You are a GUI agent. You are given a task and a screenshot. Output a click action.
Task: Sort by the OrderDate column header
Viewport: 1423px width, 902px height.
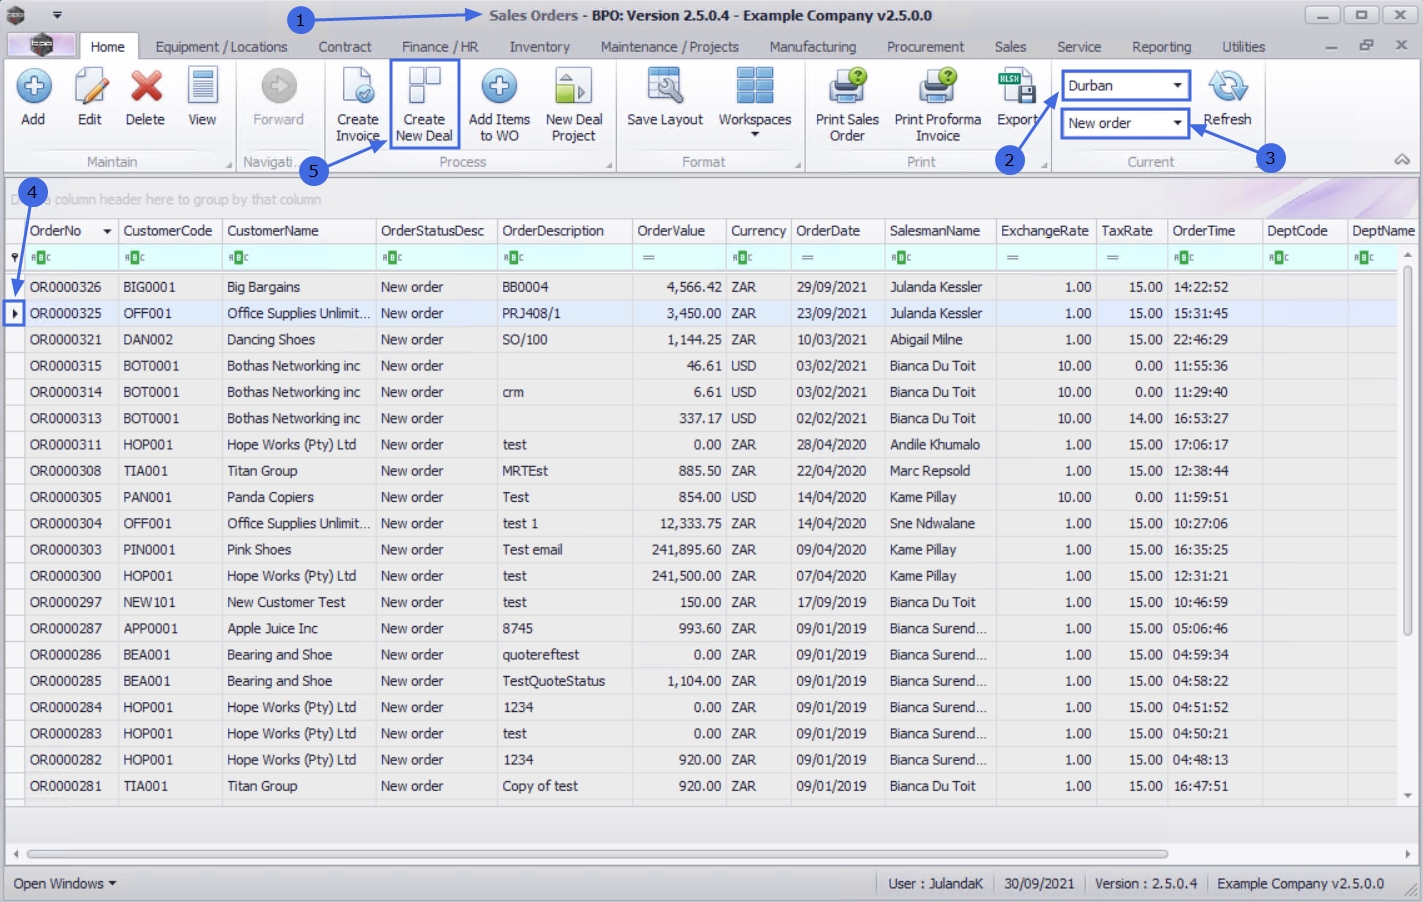click(x=838, y=231)
